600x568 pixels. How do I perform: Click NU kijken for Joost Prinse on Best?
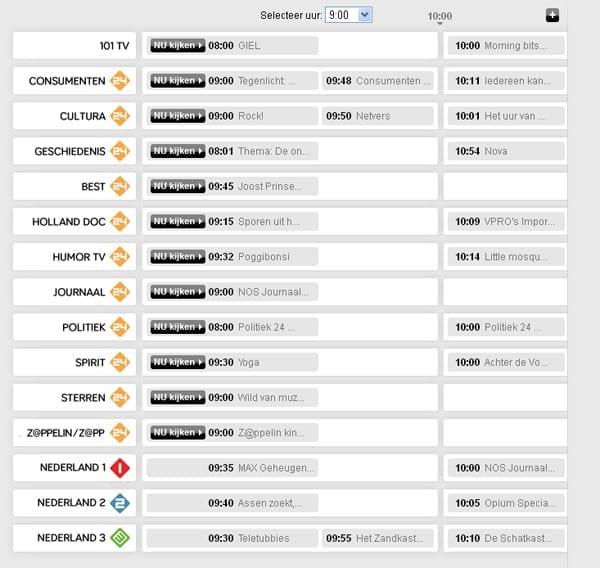(178, 186)
